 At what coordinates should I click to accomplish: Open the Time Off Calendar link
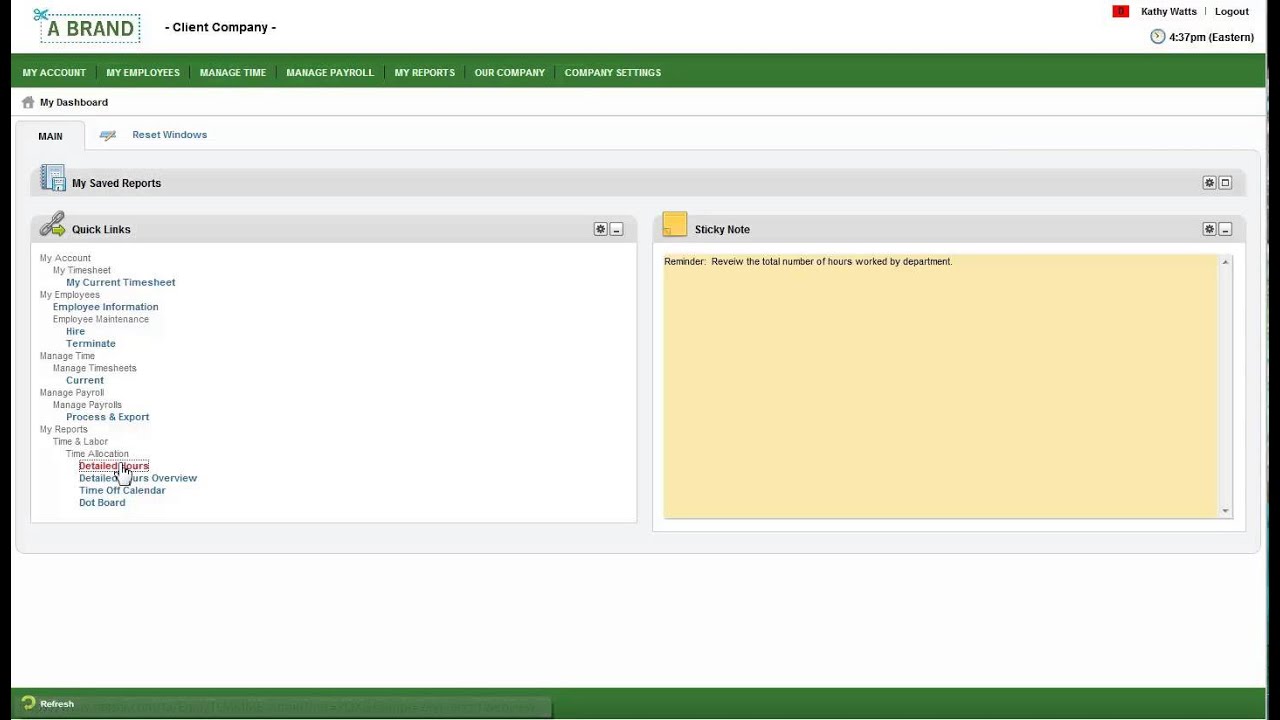click(x=122, y=490)
